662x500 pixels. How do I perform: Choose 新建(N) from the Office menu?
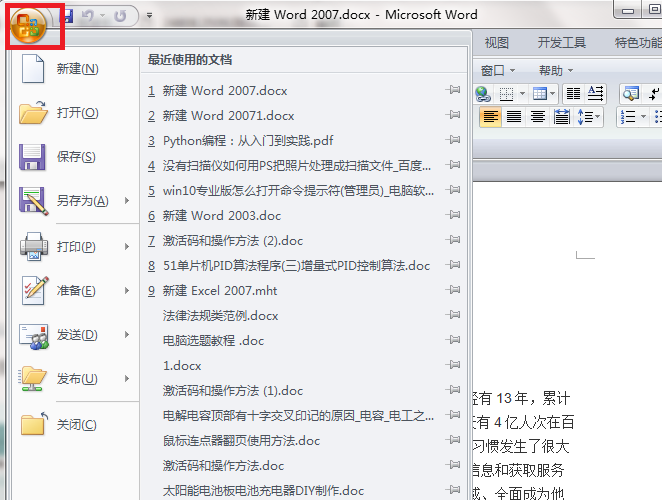[75, 69]
